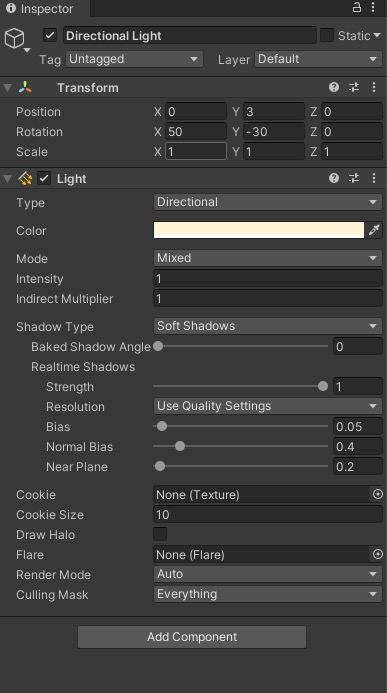Open the Shadow Type dropdown

(268, 326)
